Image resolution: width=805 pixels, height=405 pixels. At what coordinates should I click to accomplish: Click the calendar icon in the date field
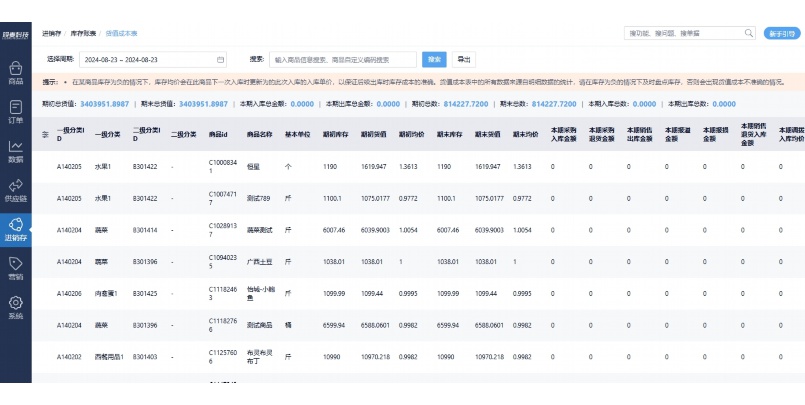pyautogui.click(x=220, y=60)
